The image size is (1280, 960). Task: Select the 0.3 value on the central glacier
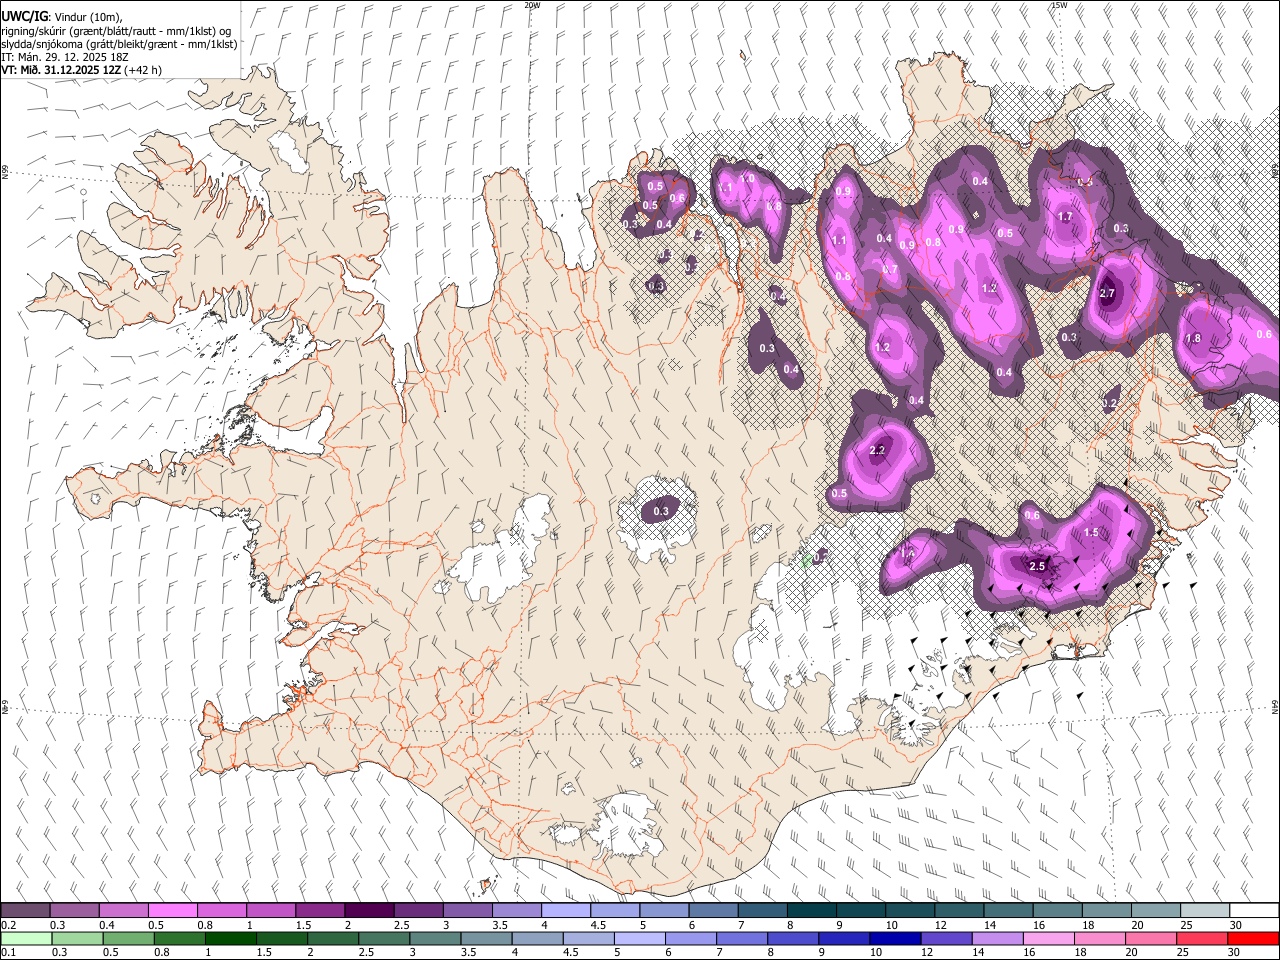tap(660, 512)
